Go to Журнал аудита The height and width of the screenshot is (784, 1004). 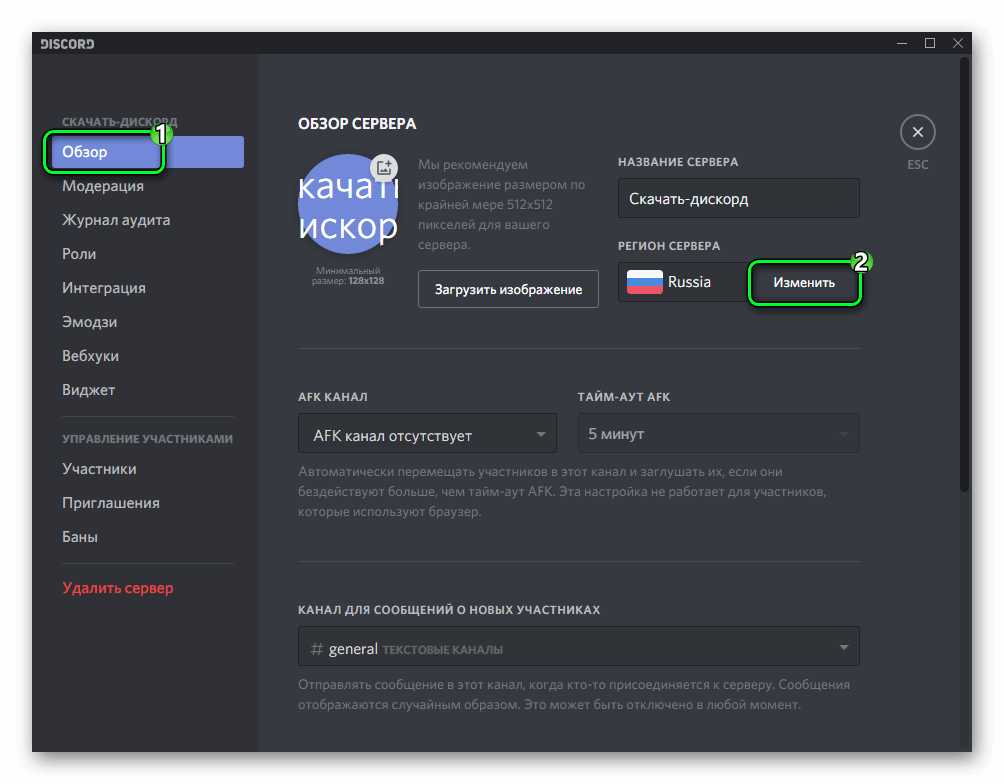pos(116,220)
